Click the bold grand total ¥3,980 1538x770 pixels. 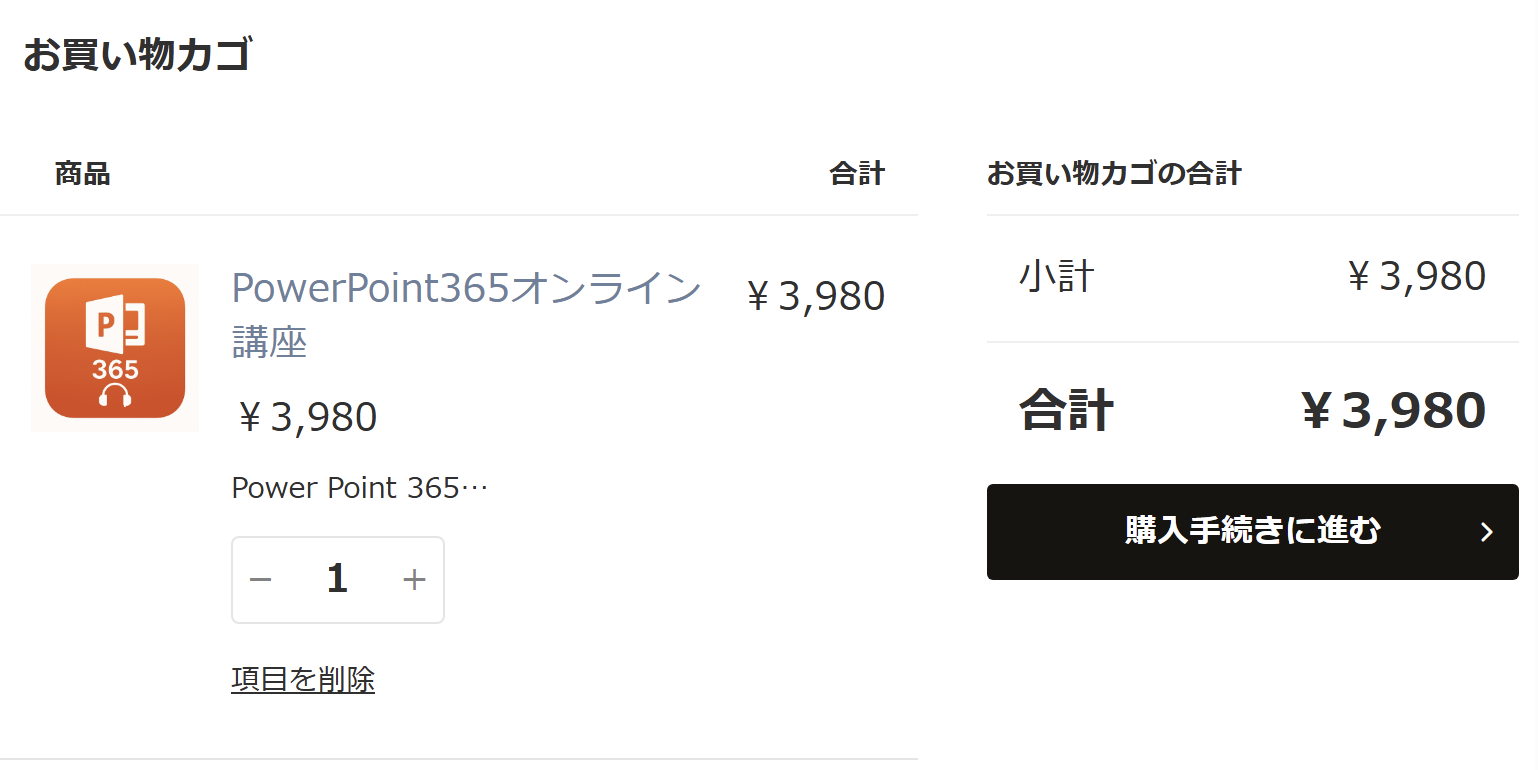1392,410
